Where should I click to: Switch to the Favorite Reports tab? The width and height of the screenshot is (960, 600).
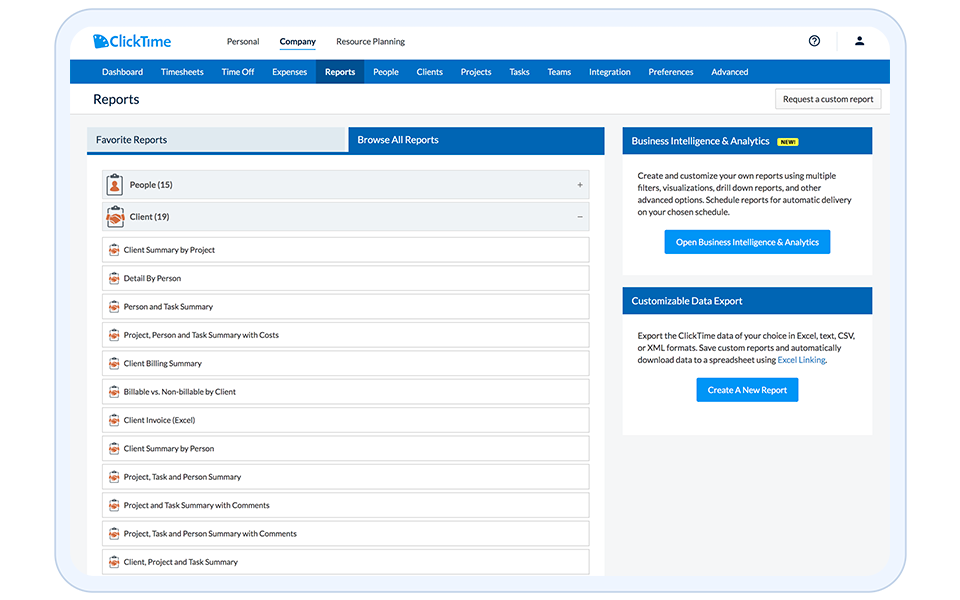(x=216, y=140)
